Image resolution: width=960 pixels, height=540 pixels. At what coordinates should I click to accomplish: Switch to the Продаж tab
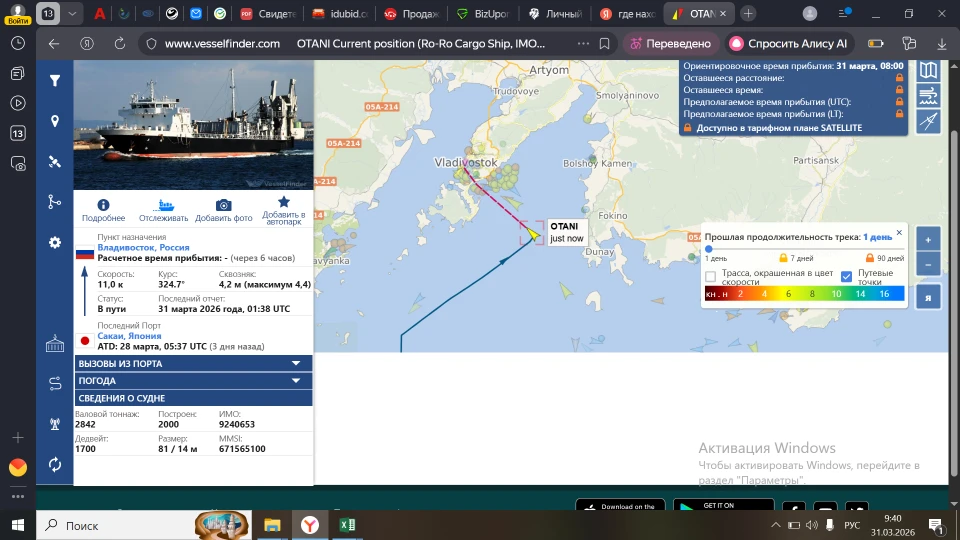[x=411, y=13]
